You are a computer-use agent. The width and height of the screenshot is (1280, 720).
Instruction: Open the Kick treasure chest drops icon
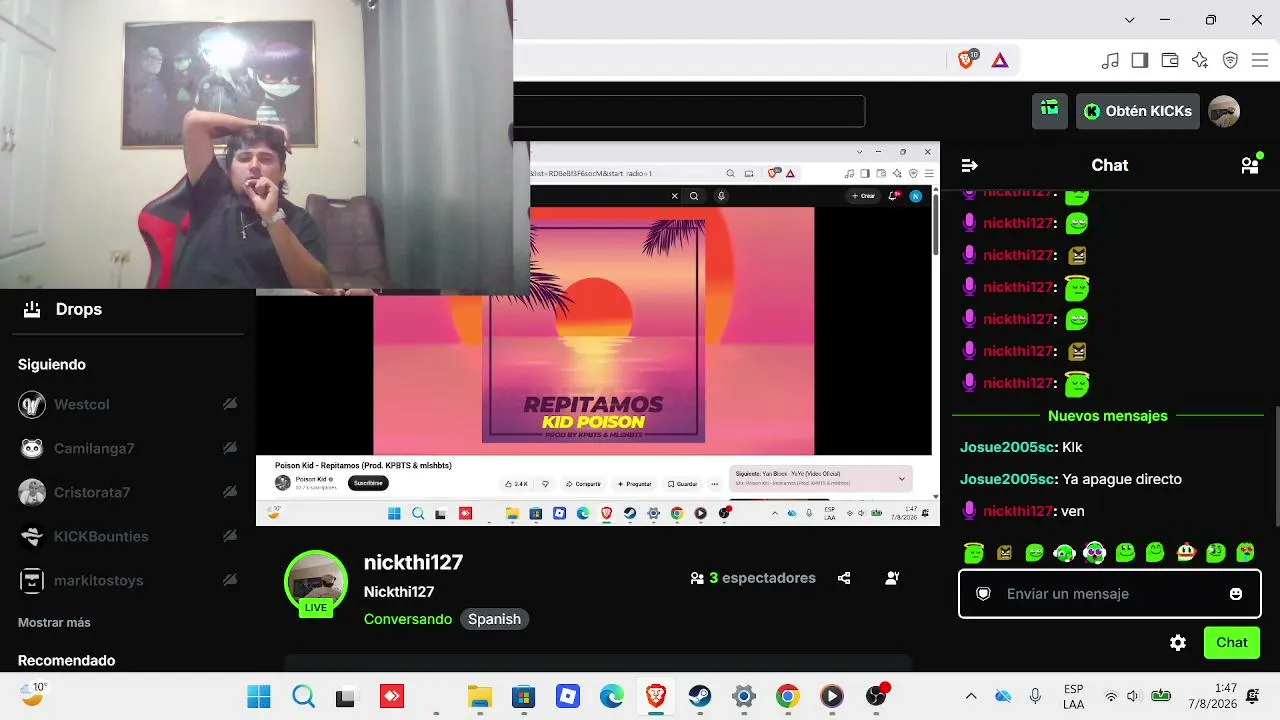(x=1049, y=110)
